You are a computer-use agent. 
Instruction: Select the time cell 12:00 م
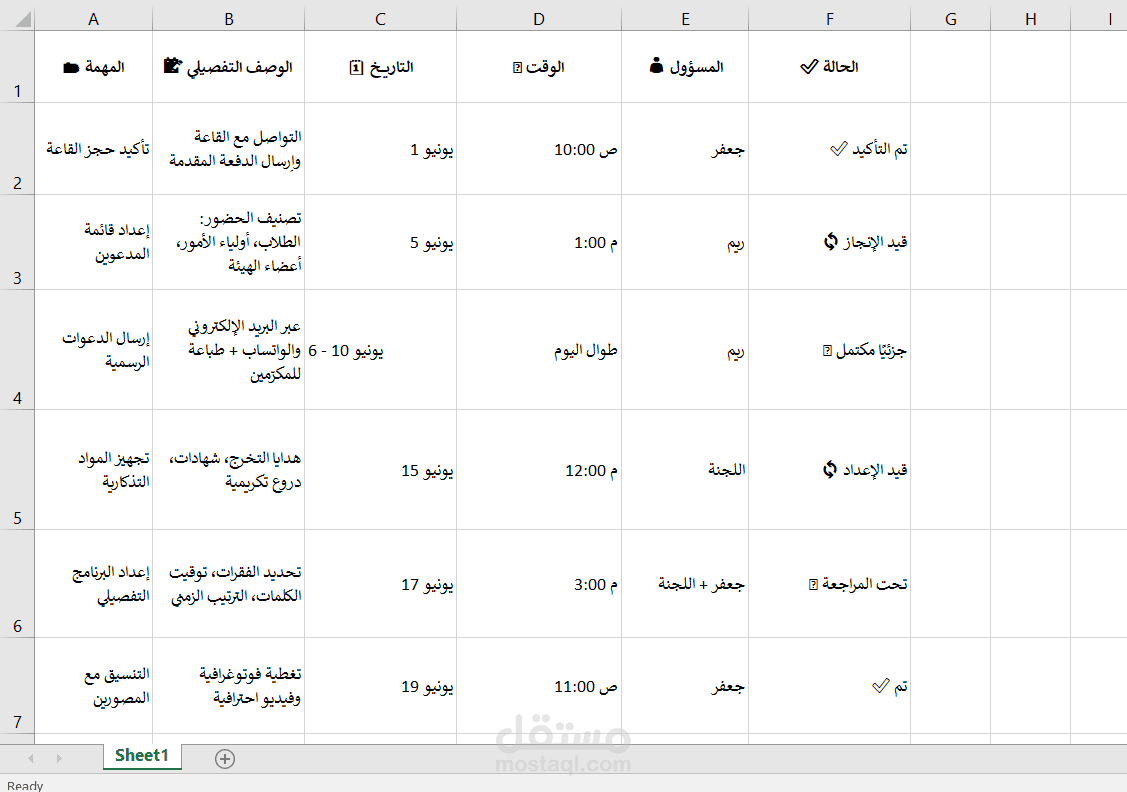point(539,470)
